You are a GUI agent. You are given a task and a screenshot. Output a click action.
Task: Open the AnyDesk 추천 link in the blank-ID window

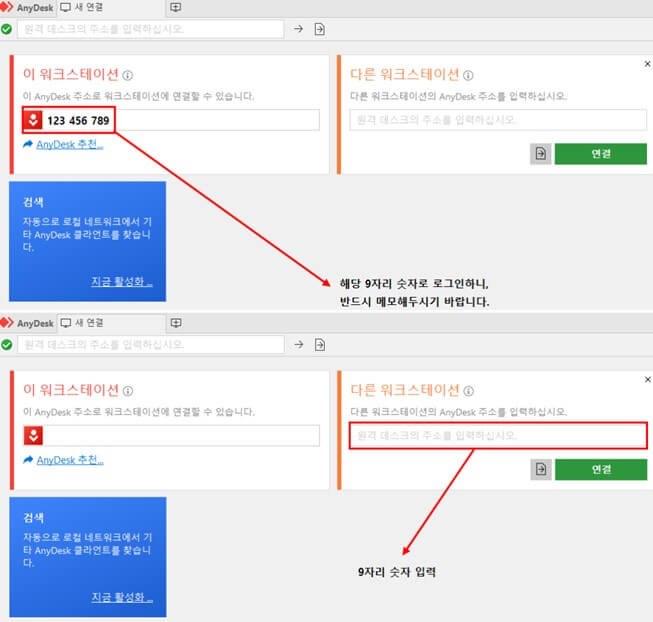click(x=70, y=460)
